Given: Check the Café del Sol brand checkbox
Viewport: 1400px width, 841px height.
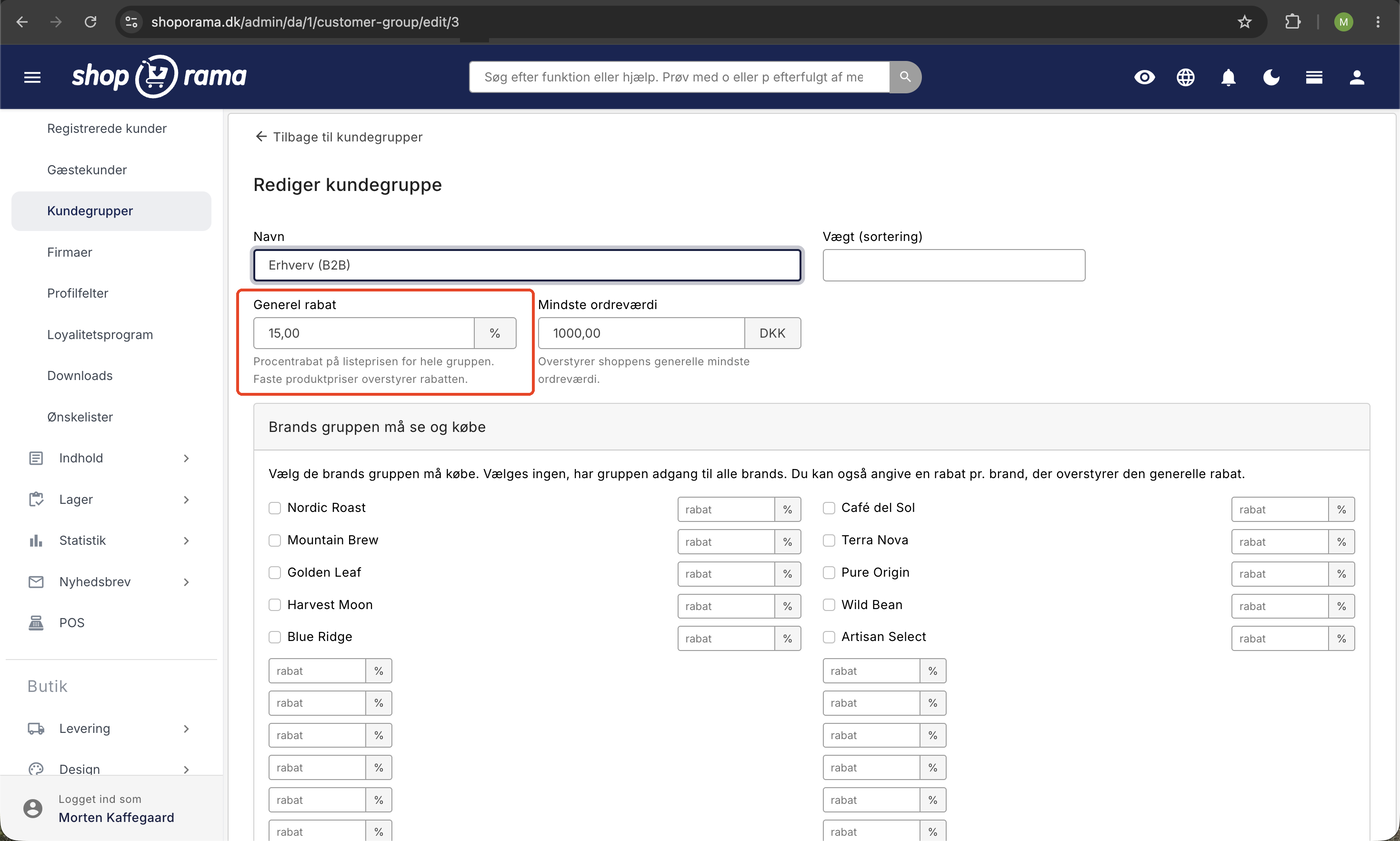Looking at the screenshot, I should 829,508.
